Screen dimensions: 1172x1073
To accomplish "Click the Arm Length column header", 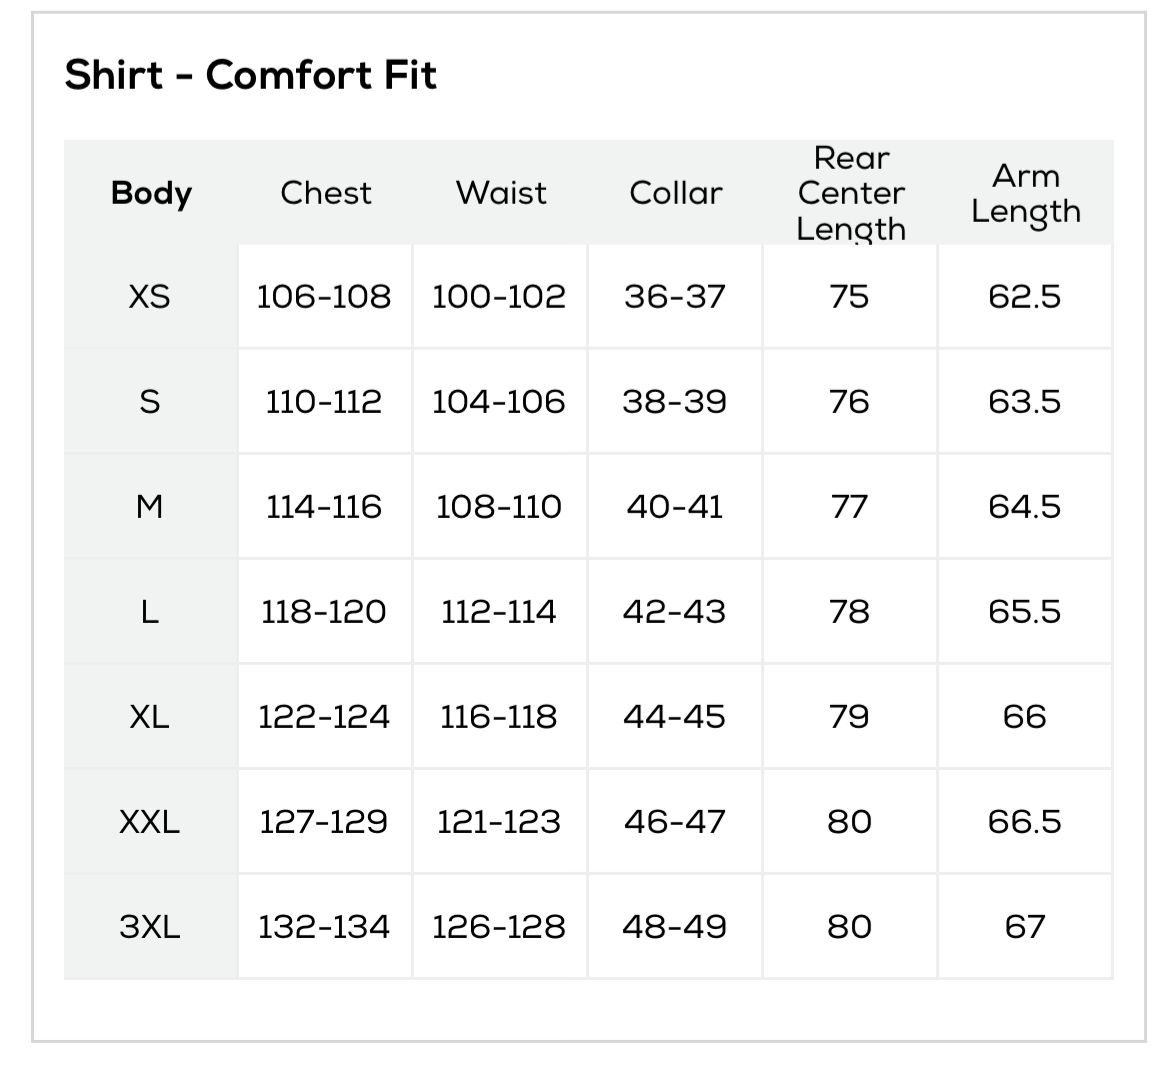I will 1025,193.
